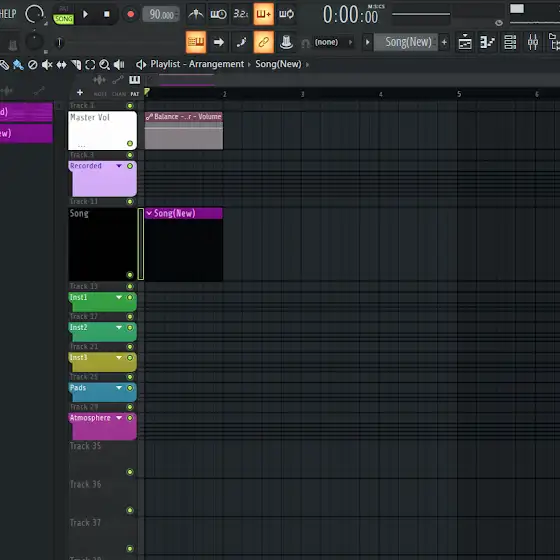Collapse the Pads group arrow
Screen dimensions: 560x560
119,388
